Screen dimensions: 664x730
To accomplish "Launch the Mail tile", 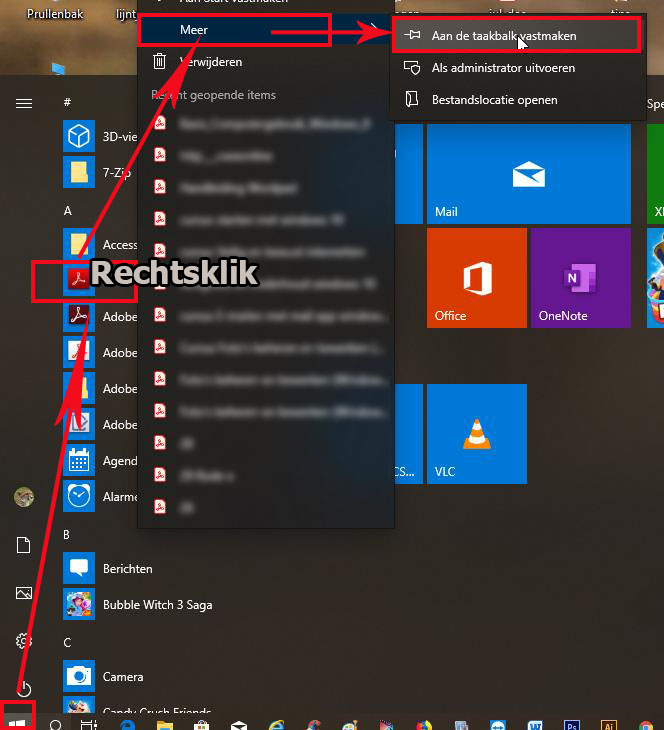I will (528, 174).
